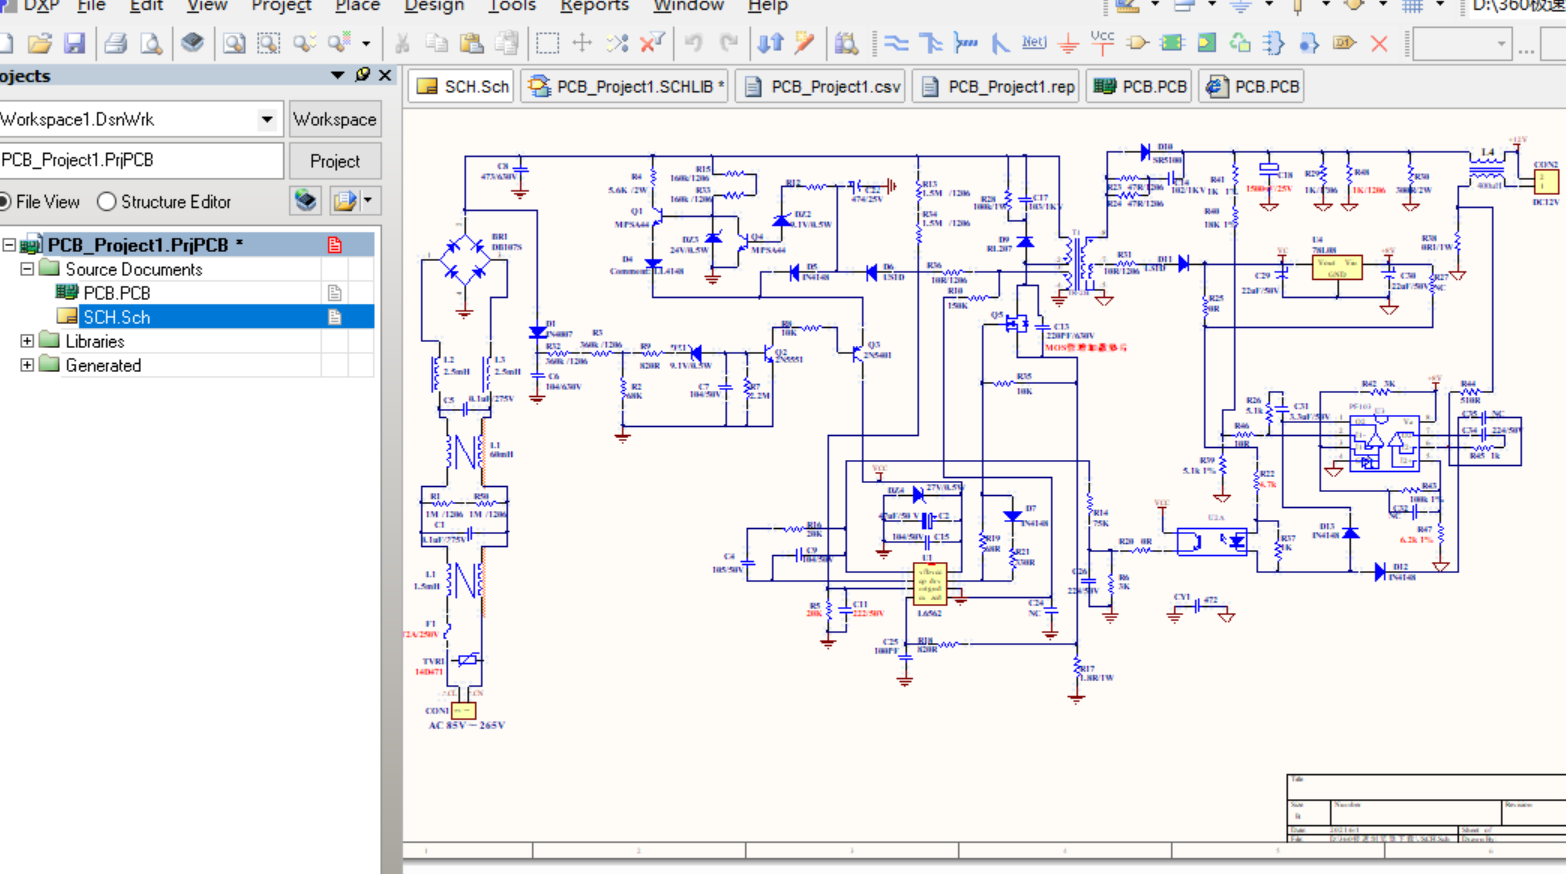Click the Workspace button
Screen dimensions: 1566x874
[x=334, y=119]
